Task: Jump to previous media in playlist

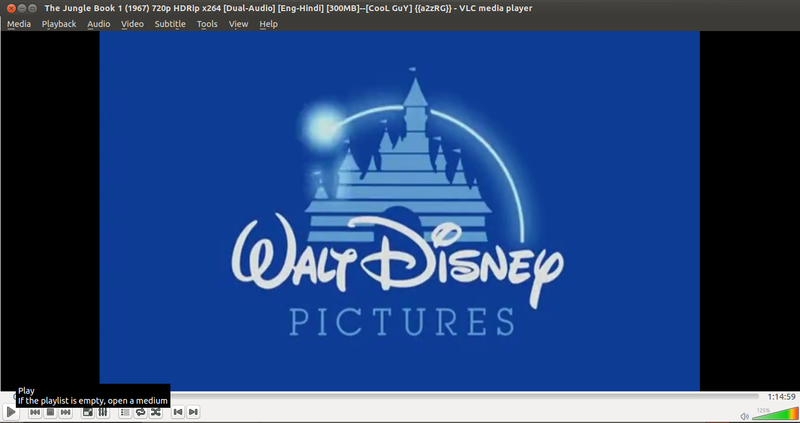Action: tap(35, 412)
